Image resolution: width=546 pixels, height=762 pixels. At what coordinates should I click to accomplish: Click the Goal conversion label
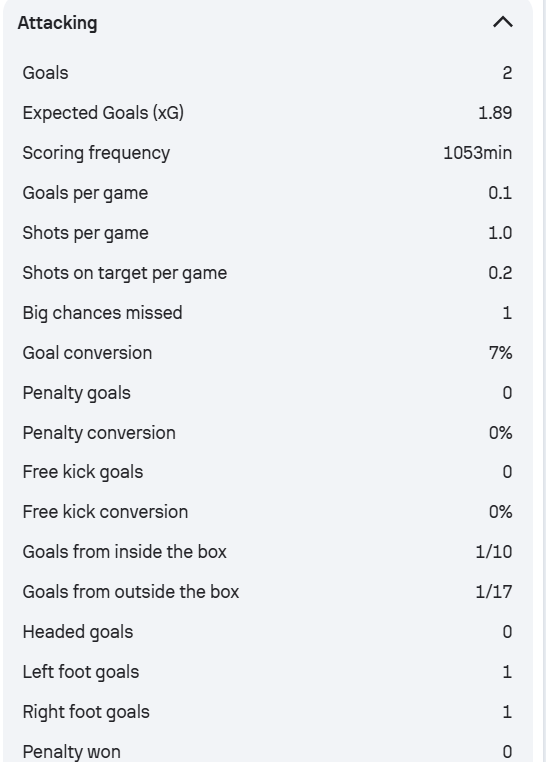pos(87,353)
